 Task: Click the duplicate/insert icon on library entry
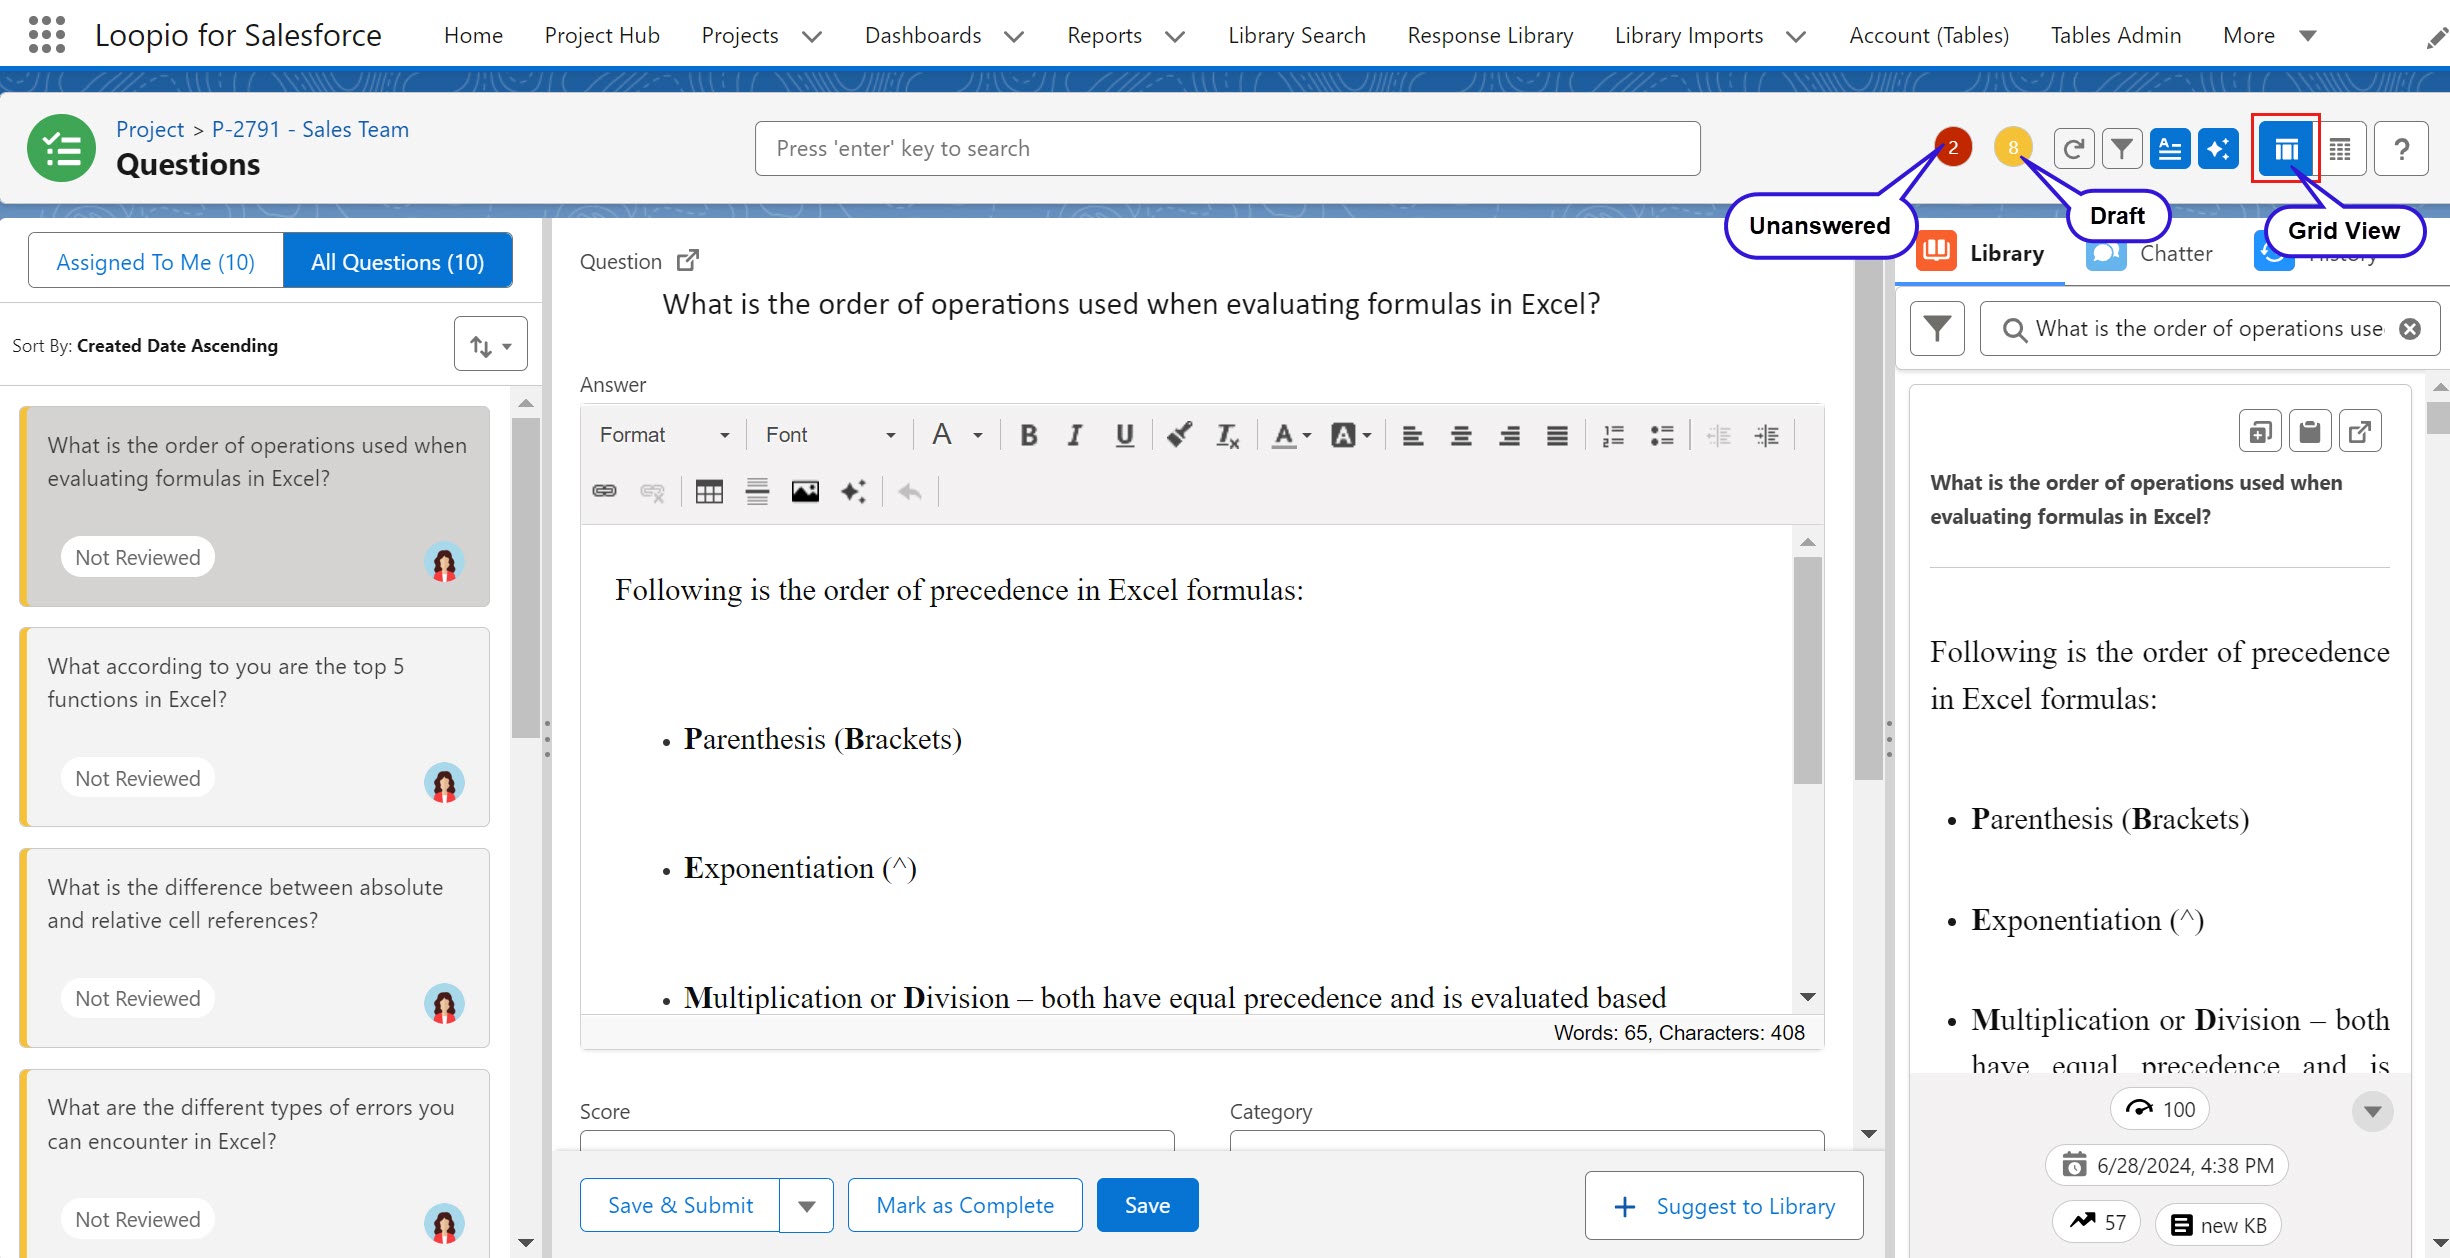[2260, 431]
